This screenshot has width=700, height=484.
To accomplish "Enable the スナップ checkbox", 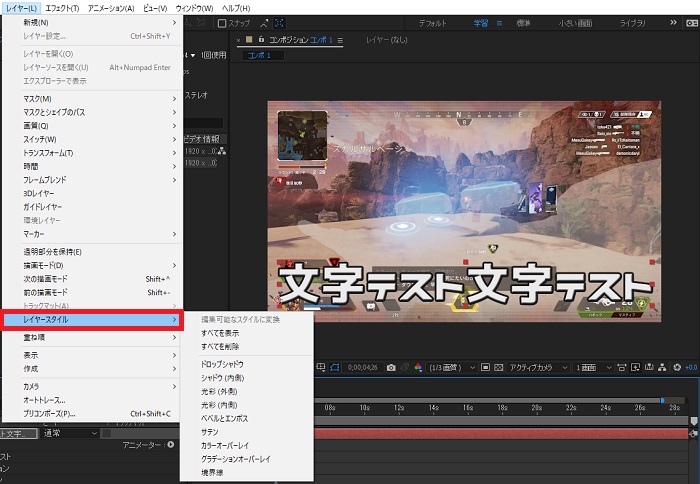I will (222, 23).
